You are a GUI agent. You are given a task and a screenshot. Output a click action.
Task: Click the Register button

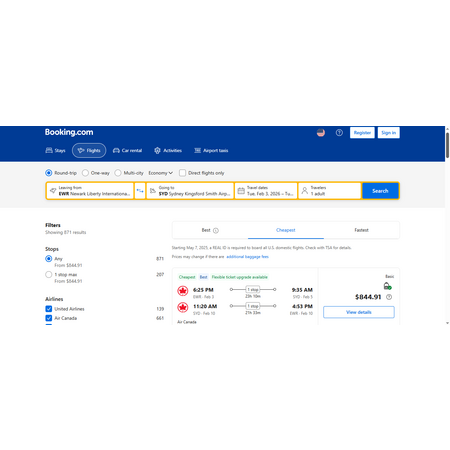(362, 133)
